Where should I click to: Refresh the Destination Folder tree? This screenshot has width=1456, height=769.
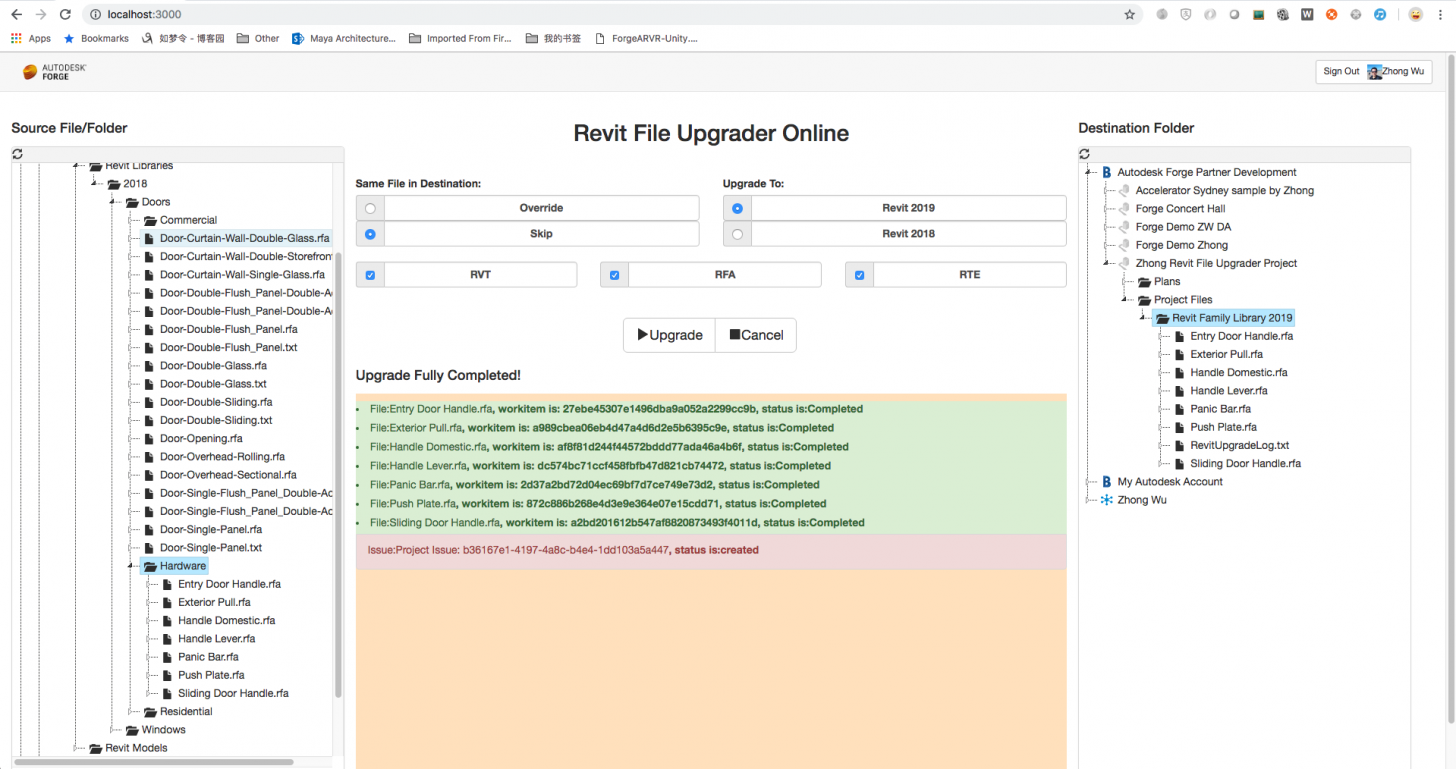[x=1085, y=154]
